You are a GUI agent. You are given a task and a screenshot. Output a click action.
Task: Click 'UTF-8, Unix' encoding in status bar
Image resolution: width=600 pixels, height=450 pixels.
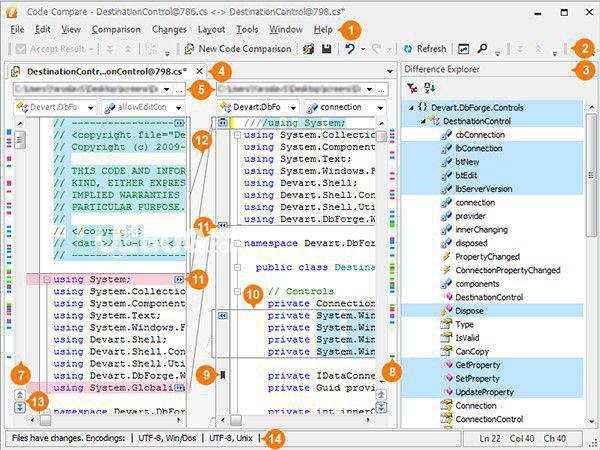point(231,438)
